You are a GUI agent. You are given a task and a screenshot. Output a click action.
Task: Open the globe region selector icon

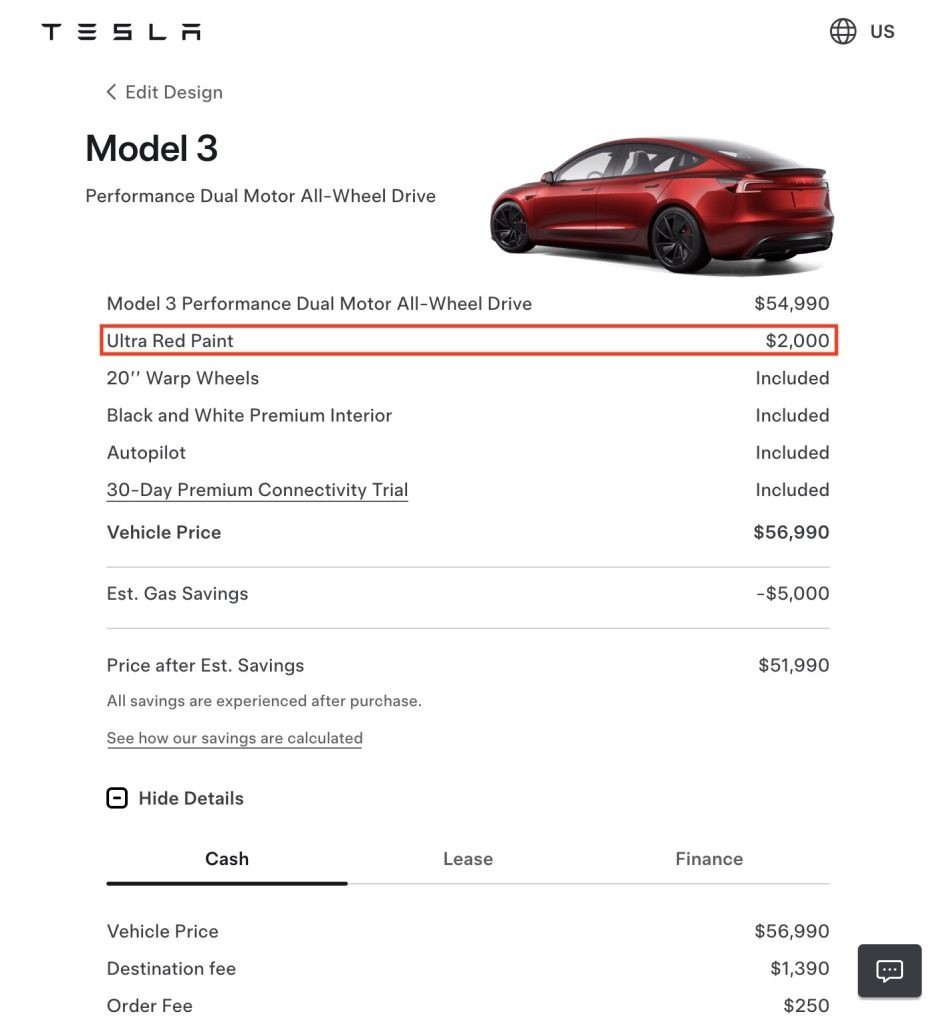[x=843, y=31]
